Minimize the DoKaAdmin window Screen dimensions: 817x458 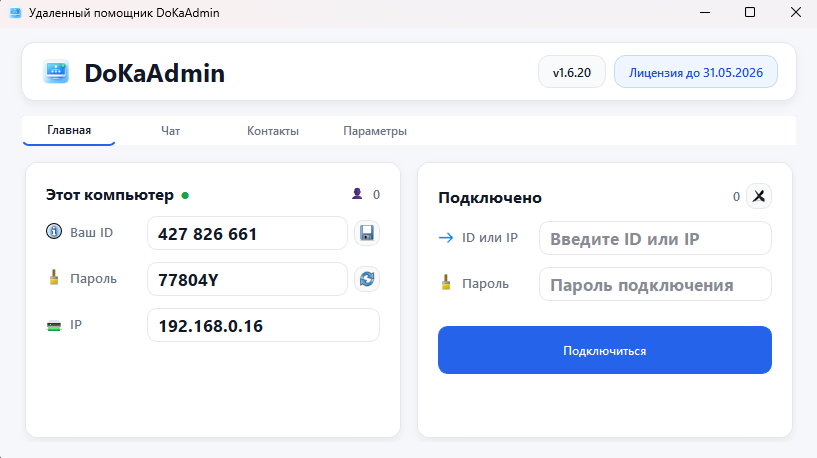705,13
